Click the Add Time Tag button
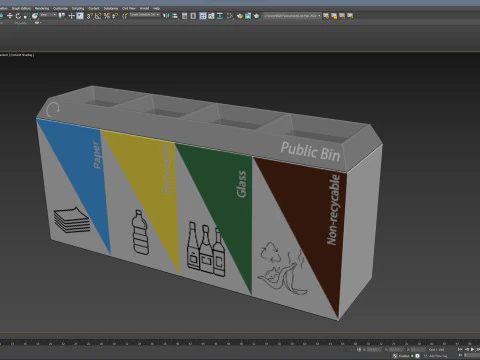This screenshot has width=480, height=360. click(x=439, y=356)
